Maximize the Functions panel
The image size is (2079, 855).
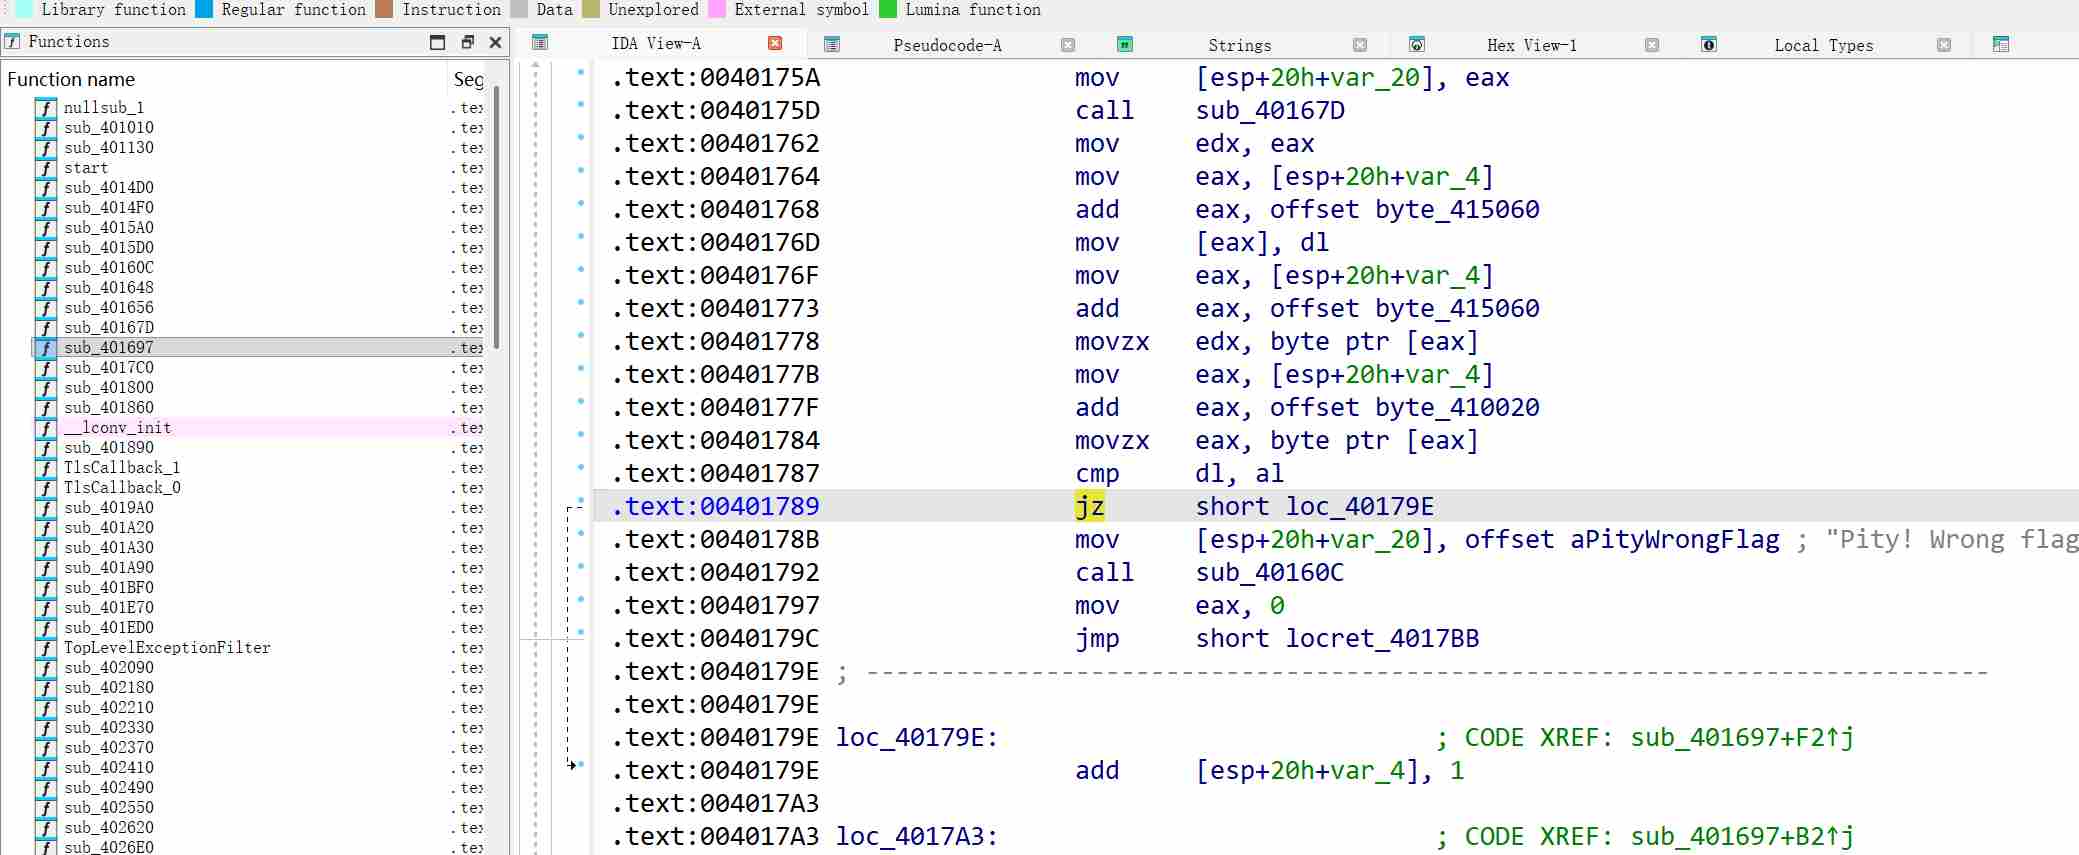437,42
